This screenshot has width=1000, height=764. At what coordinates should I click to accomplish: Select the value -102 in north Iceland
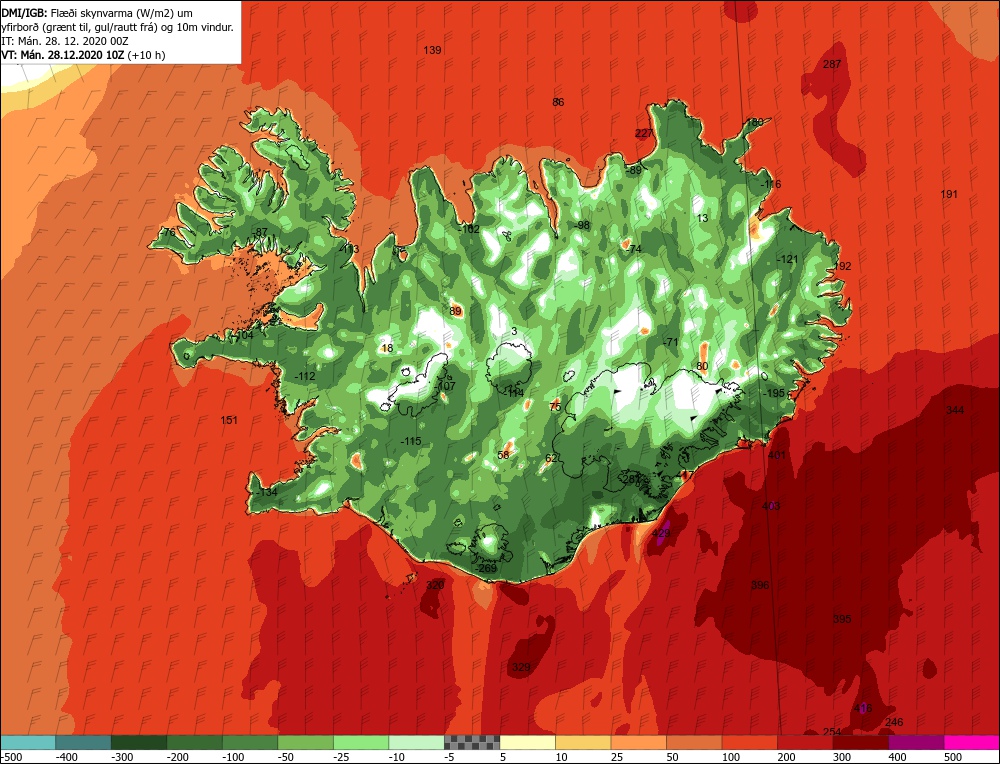[x=468, y=229]
